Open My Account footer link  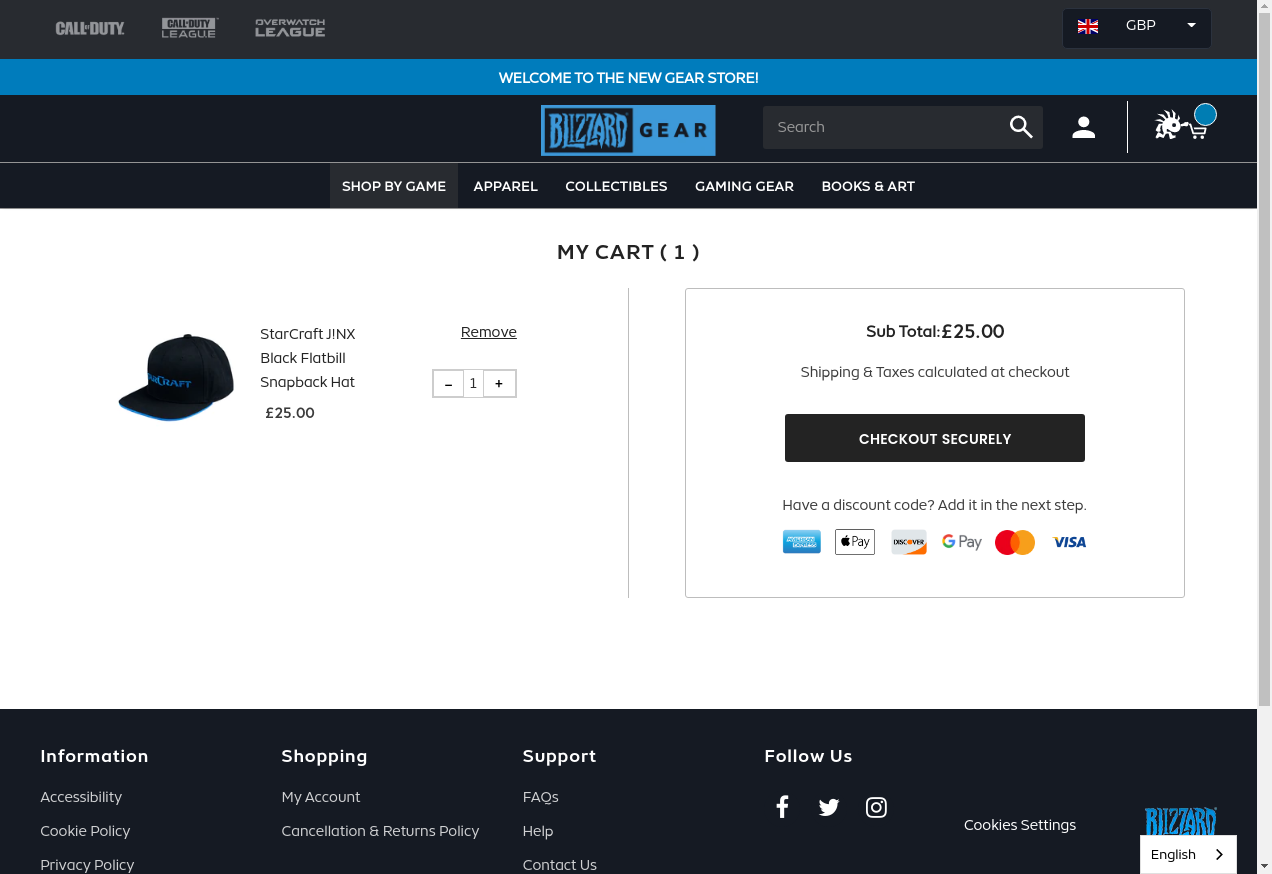321,797
